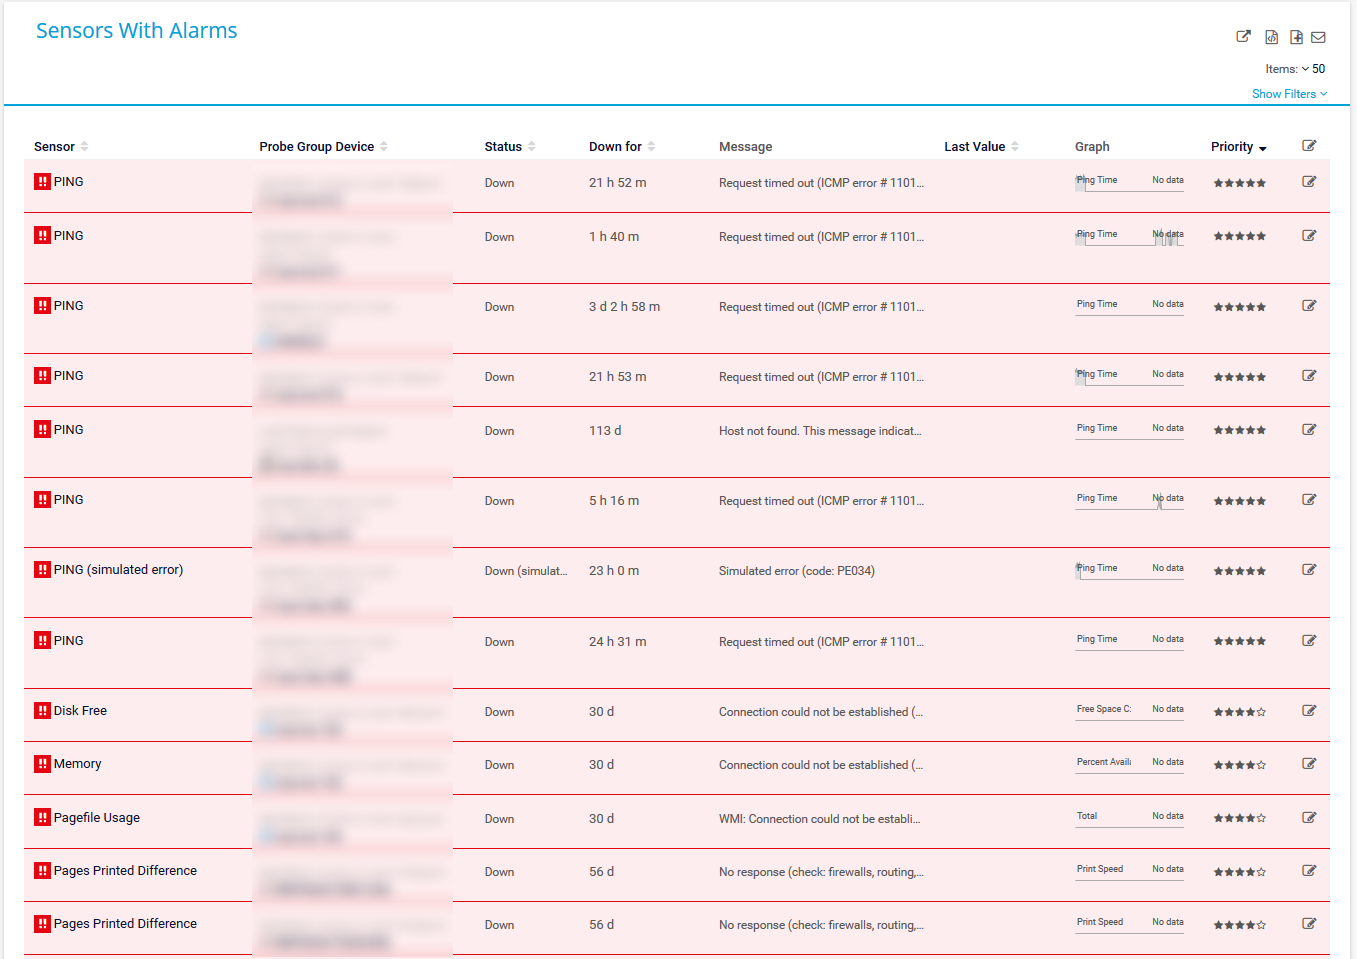Expand the Show Filters panel
The image size is (1357, 959).
pos(1289,93)
